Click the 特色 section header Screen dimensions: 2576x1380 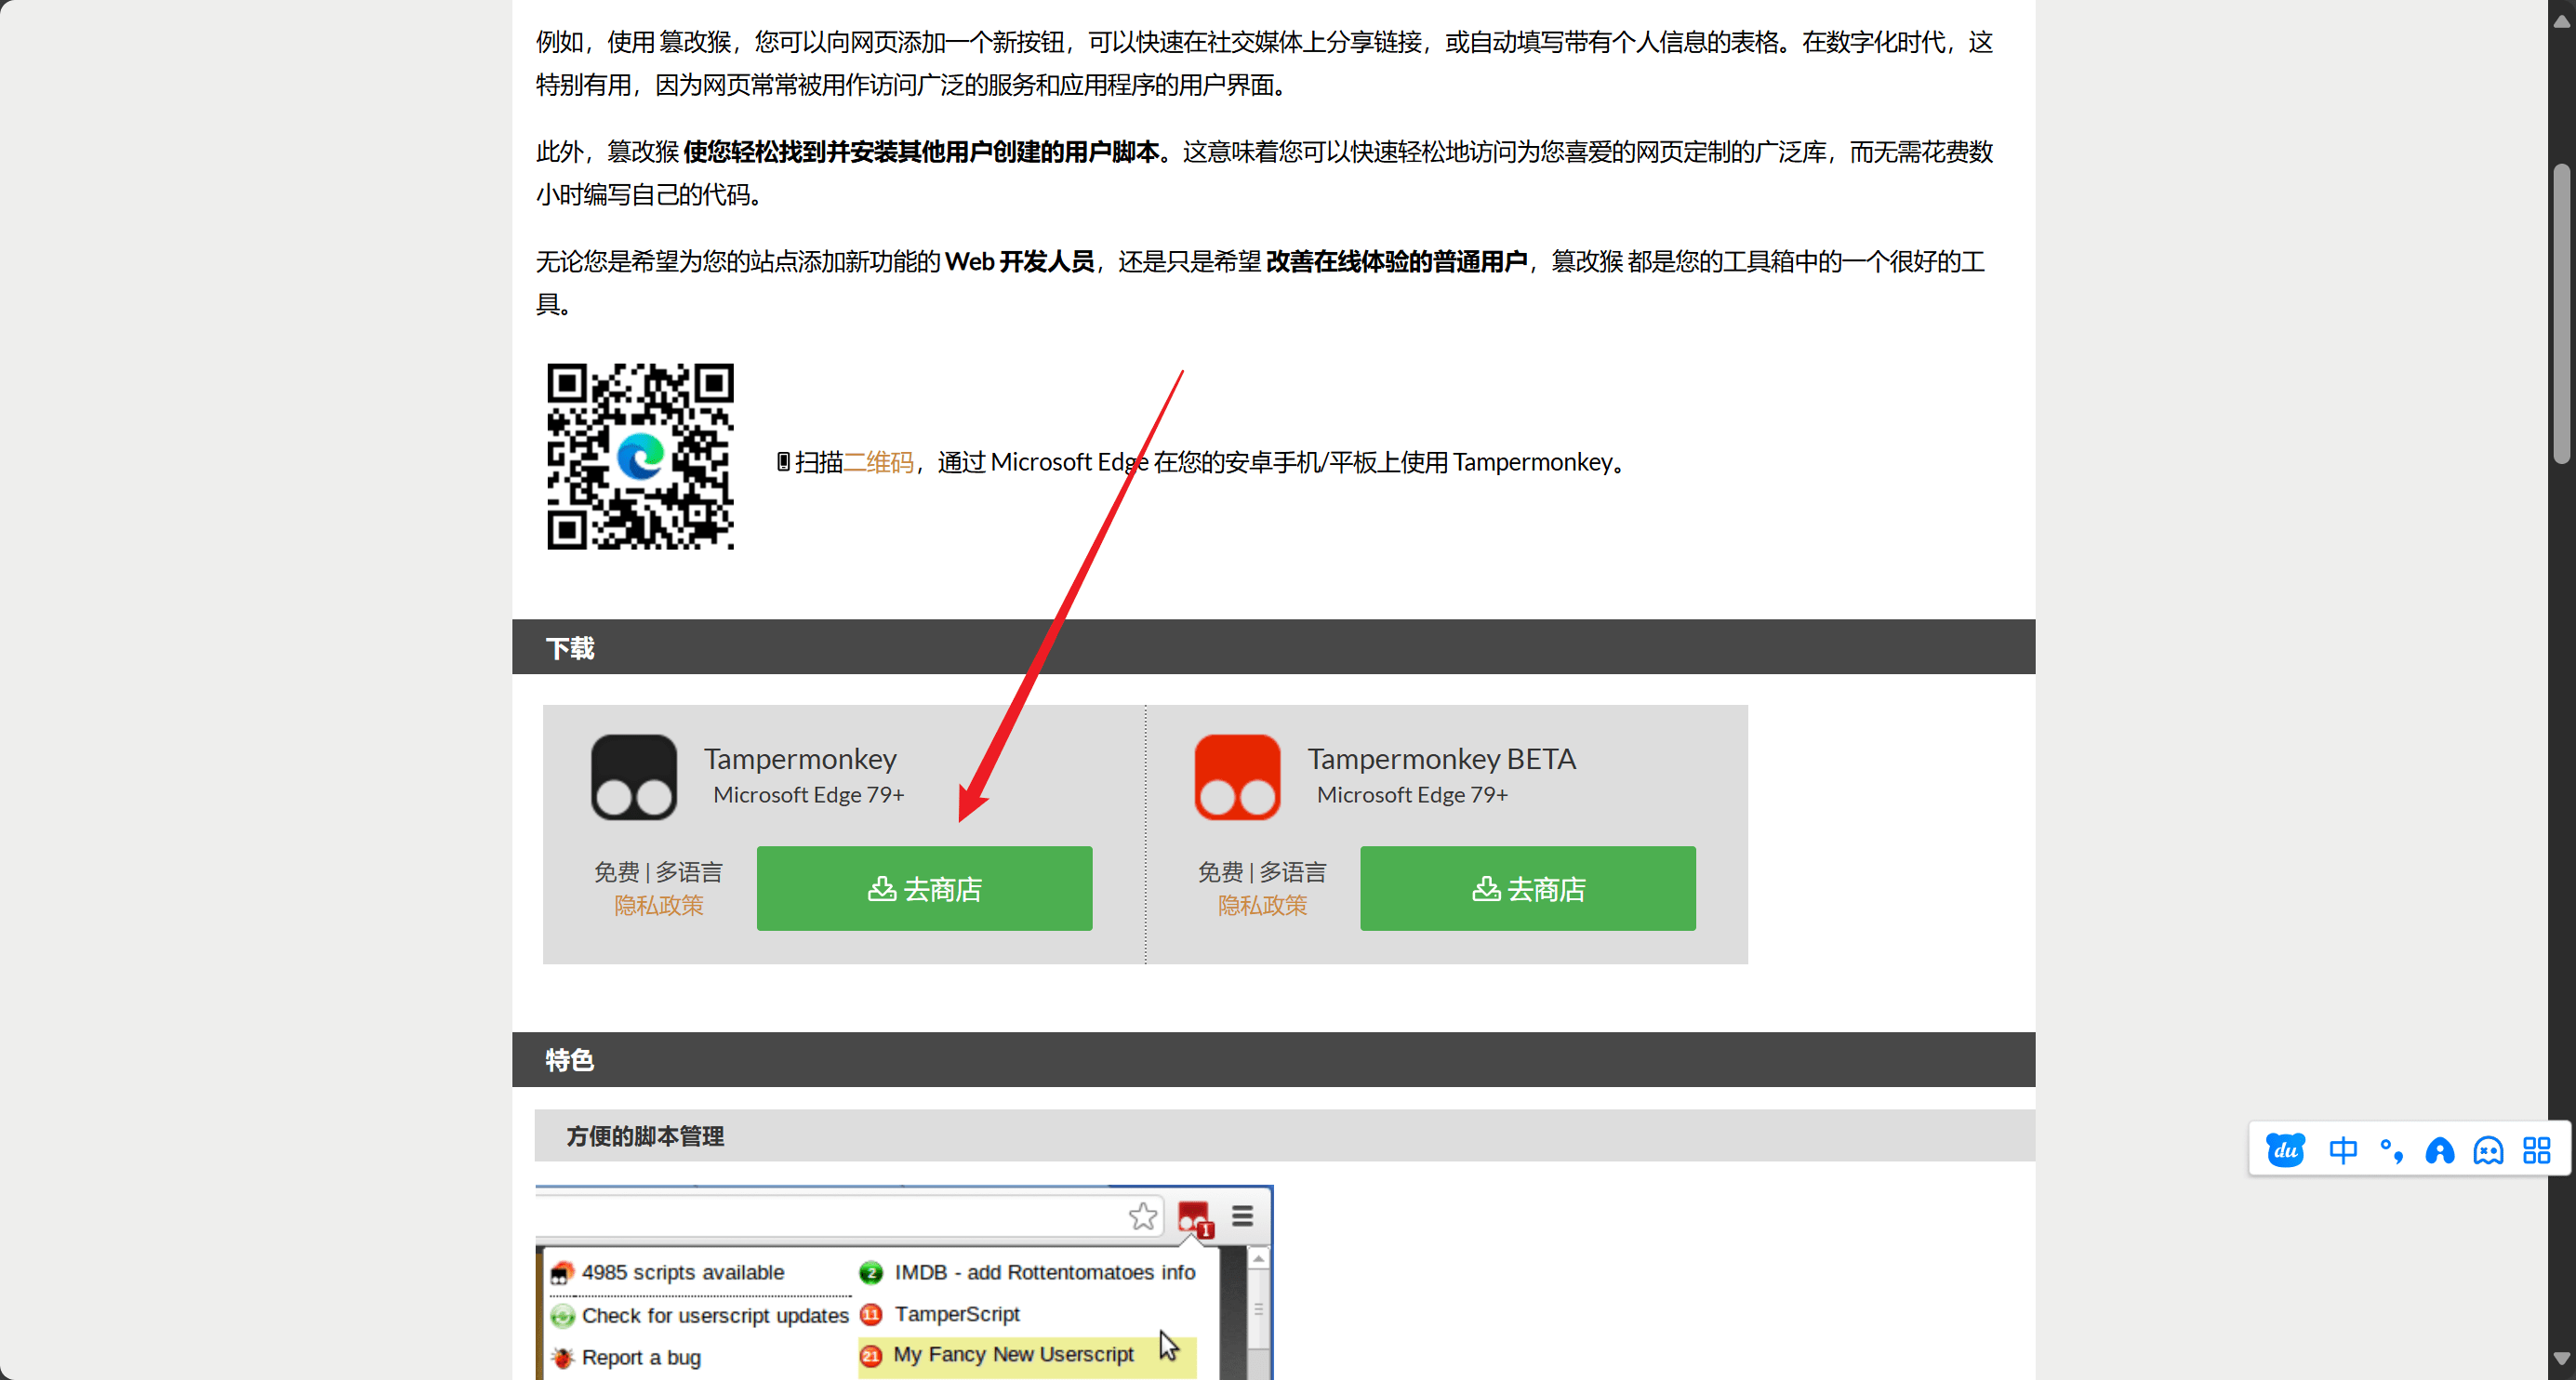pyautogui.click(x=570, y=1060)
